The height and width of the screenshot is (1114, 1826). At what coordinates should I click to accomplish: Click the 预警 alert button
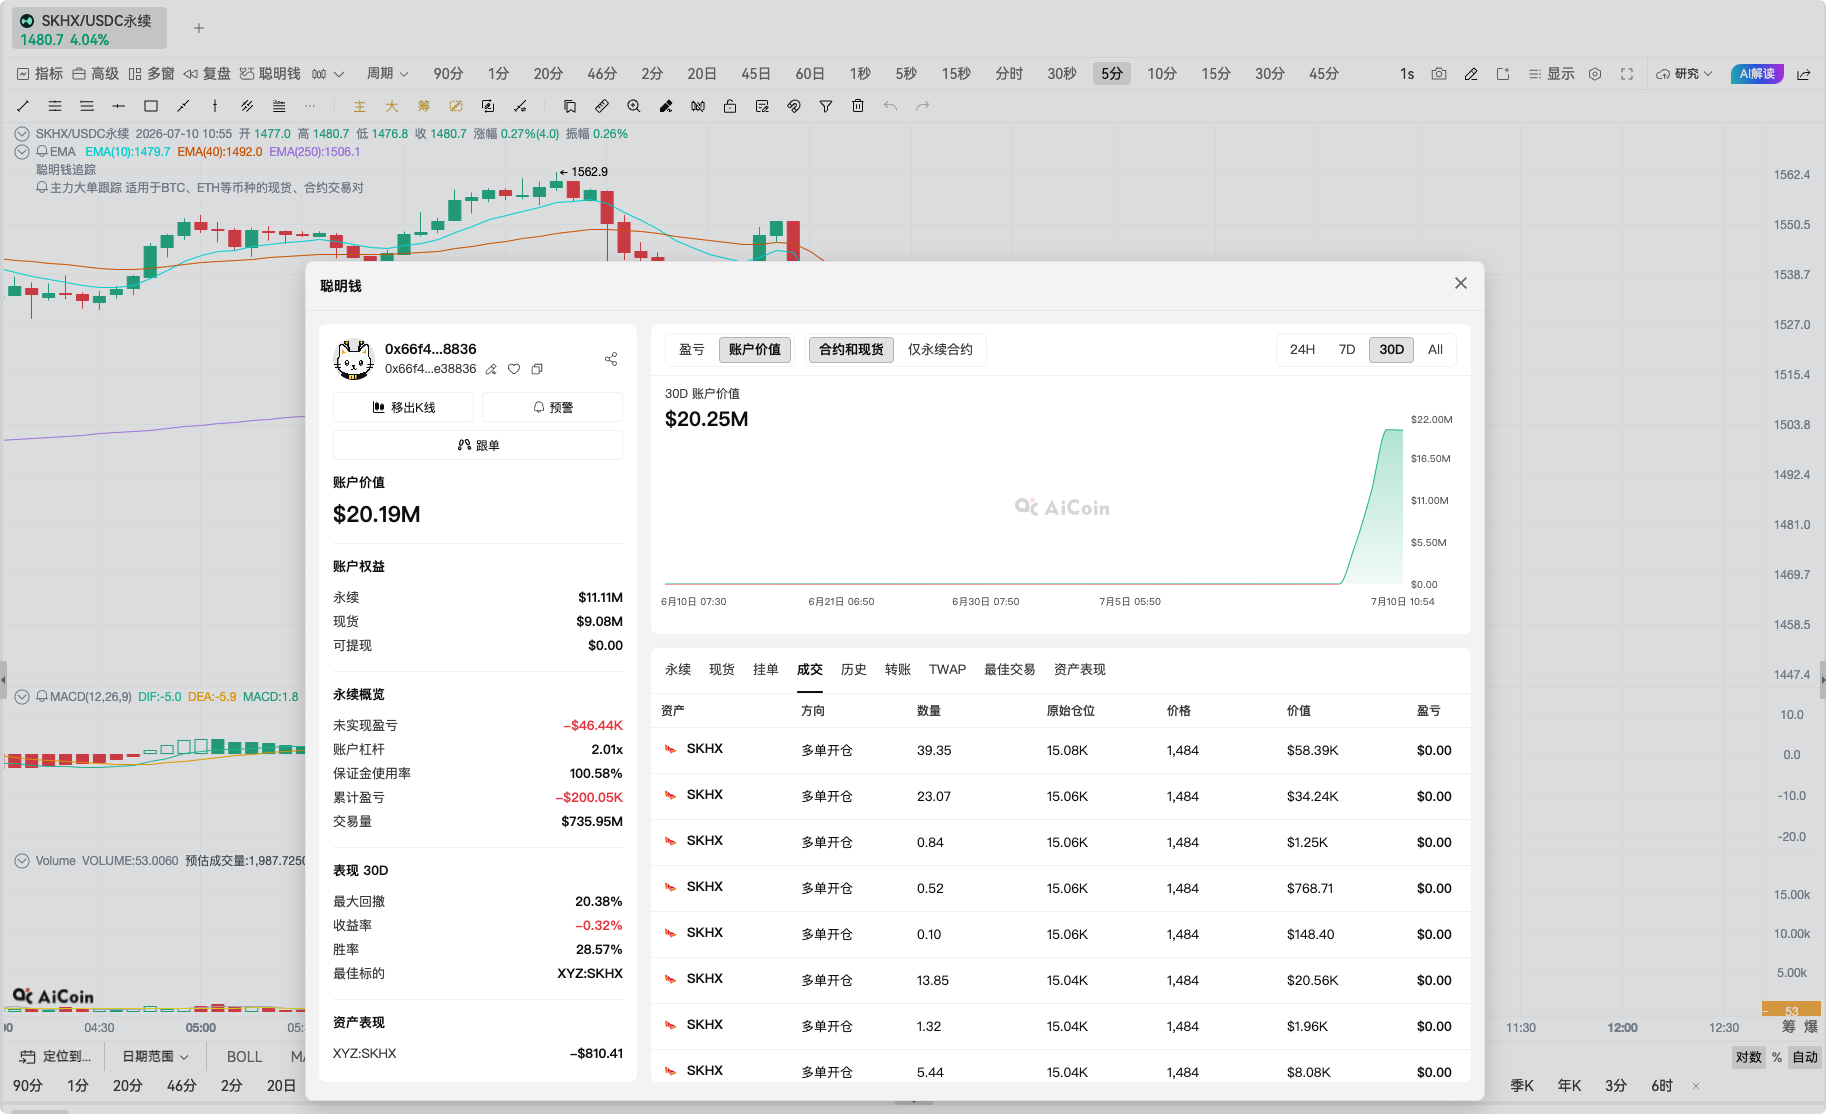(552, 407)
